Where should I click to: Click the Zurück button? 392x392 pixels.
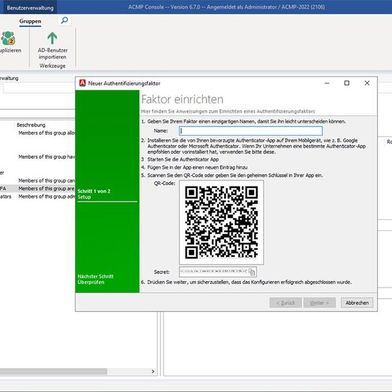tap(286, 303)
